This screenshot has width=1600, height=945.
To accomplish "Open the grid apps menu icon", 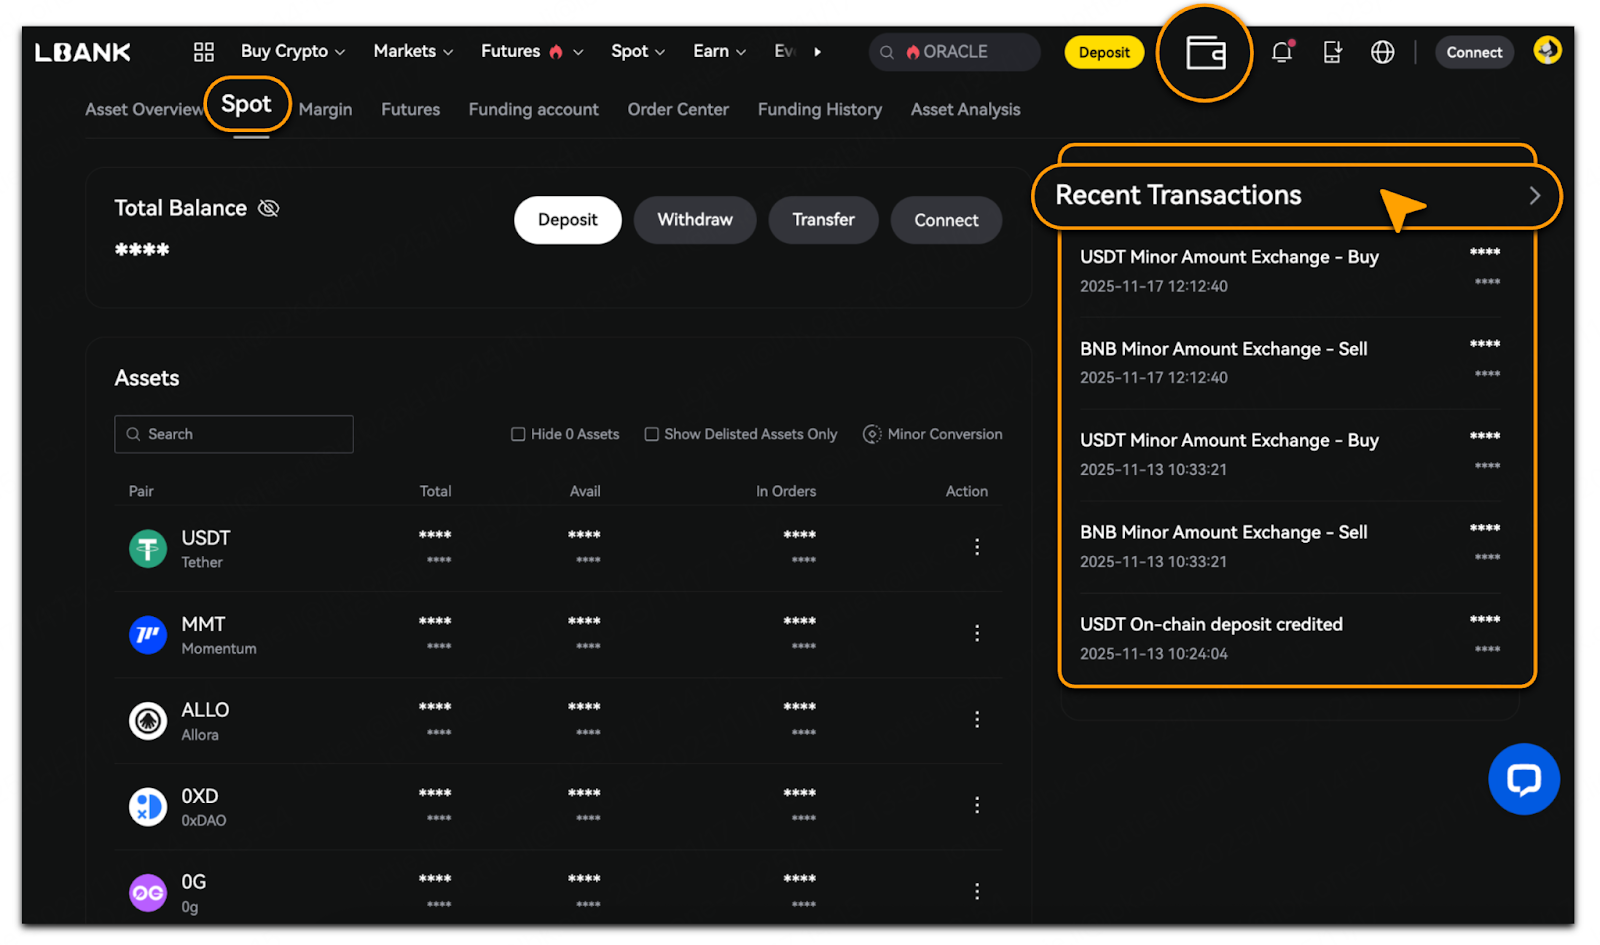I will point(204,52).
